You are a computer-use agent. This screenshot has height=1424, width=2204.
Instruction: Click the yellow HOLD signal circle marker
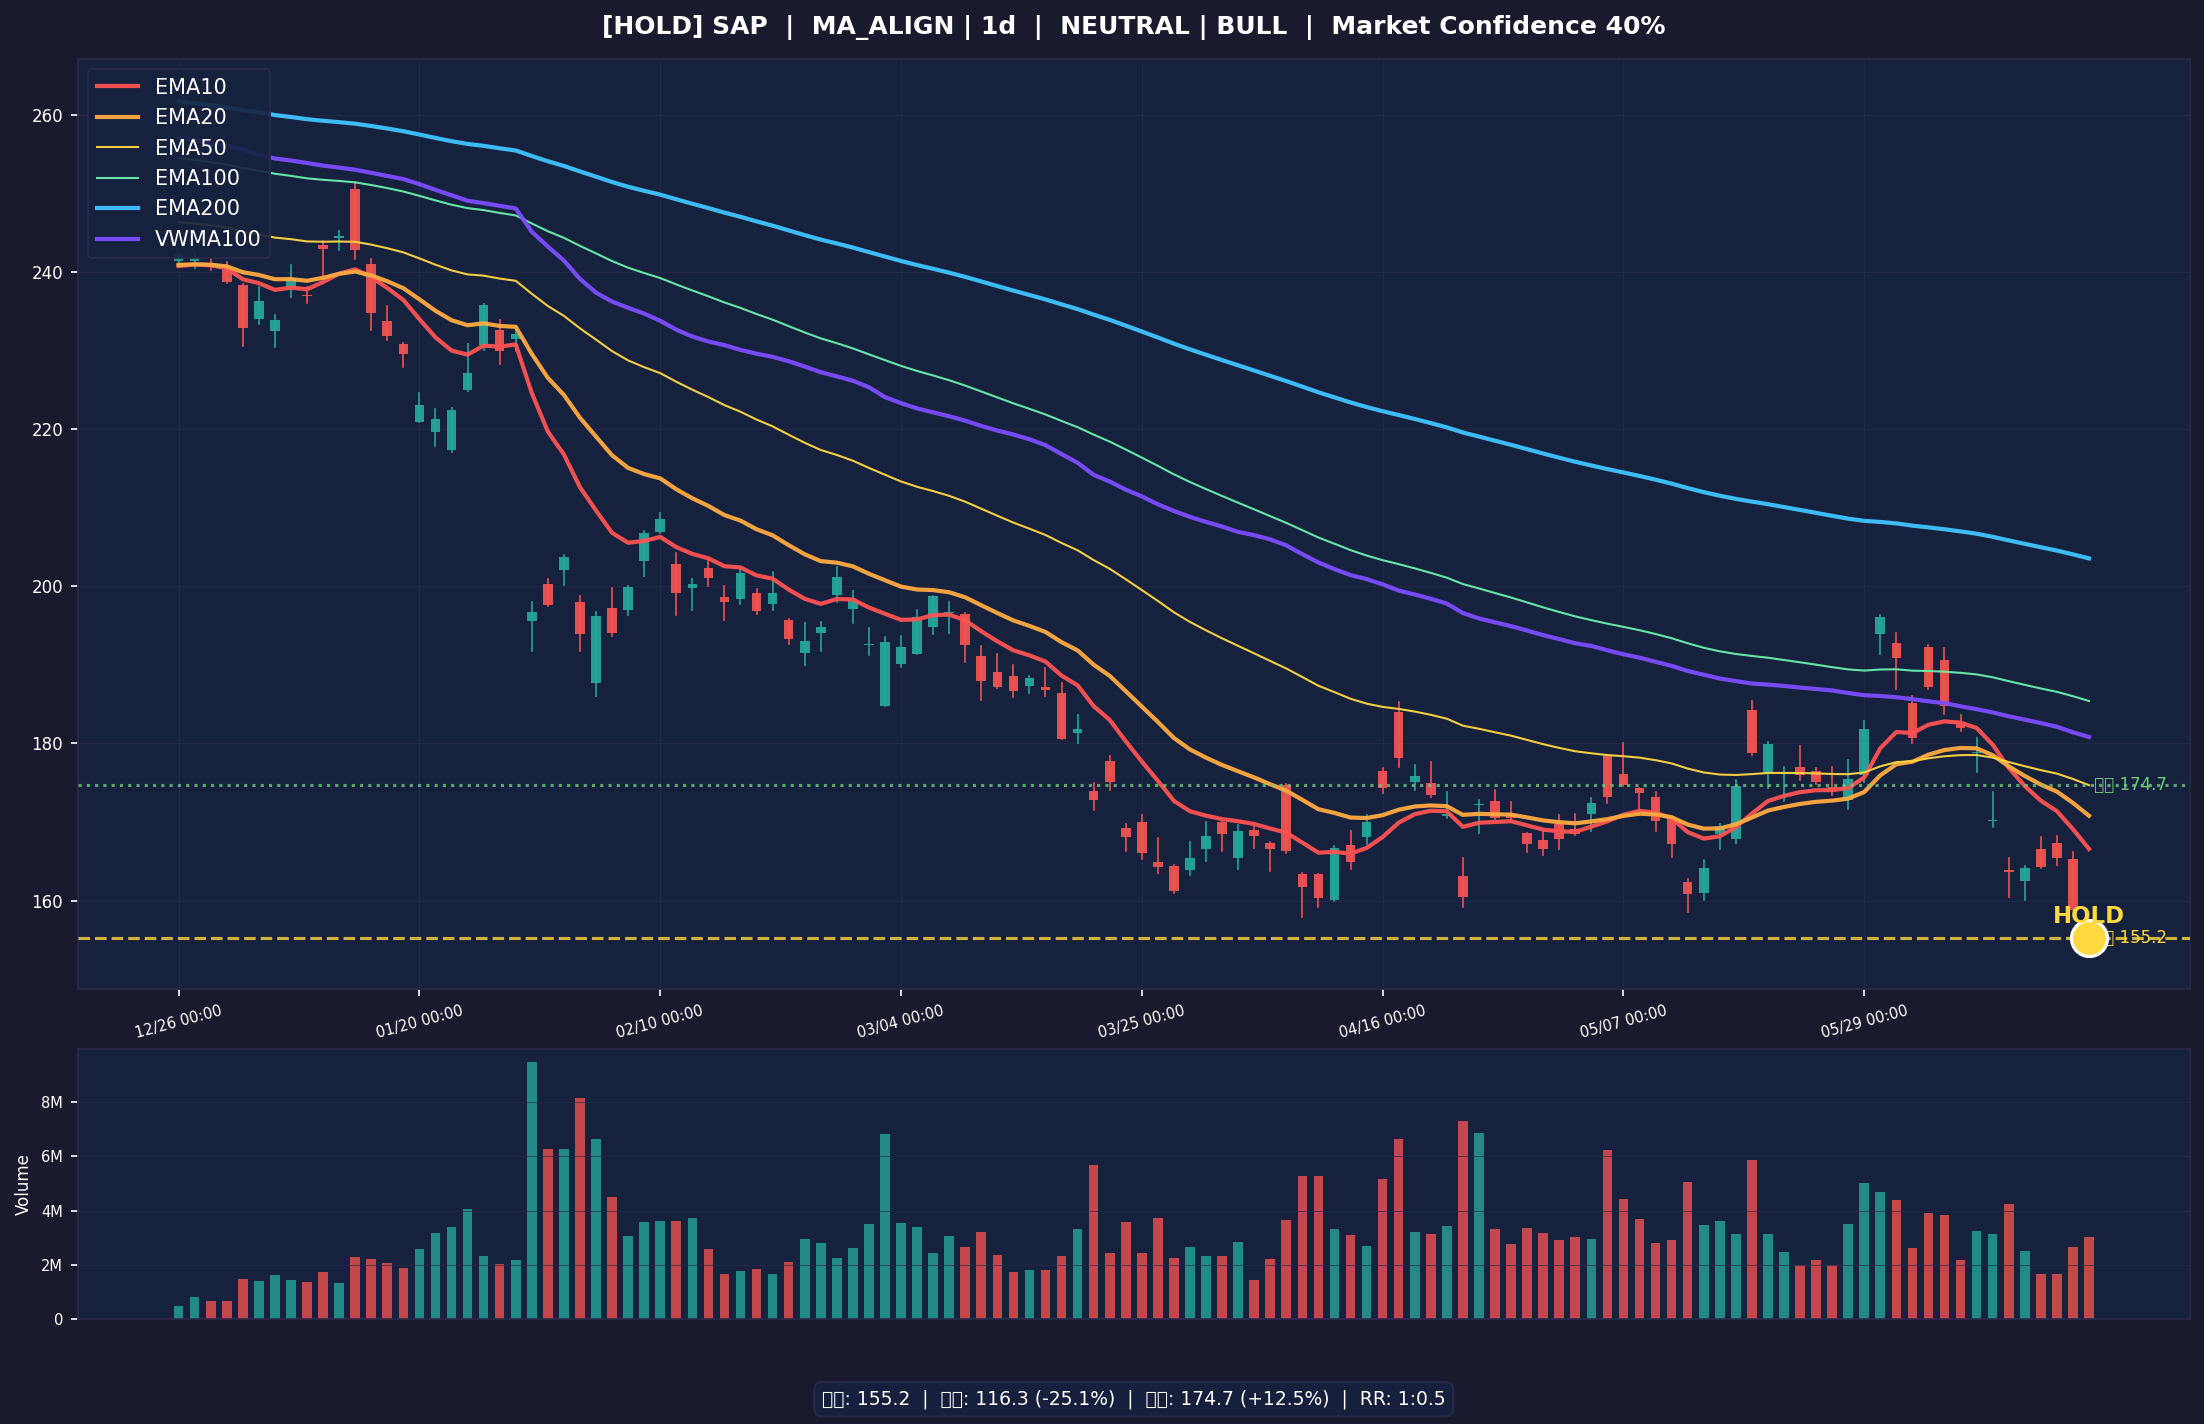2088,938
